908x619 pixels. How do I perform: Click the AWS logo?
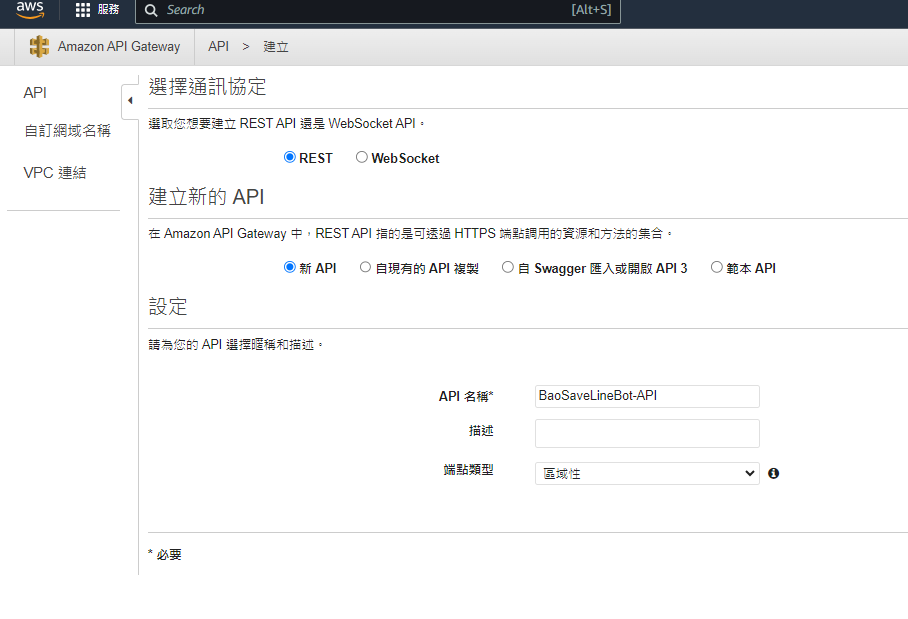pyautogui.click(x=30, y=10)
